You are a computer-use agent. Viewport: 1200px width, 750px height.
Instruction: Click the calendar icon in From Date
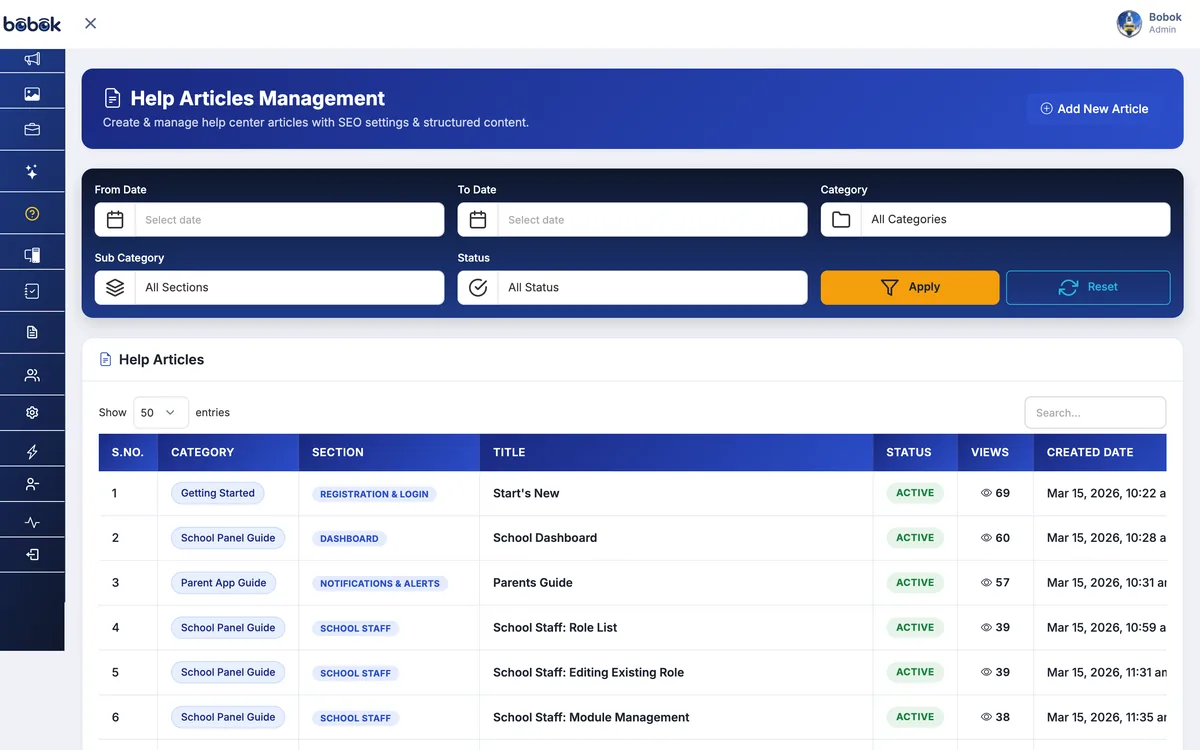[115, 220]
